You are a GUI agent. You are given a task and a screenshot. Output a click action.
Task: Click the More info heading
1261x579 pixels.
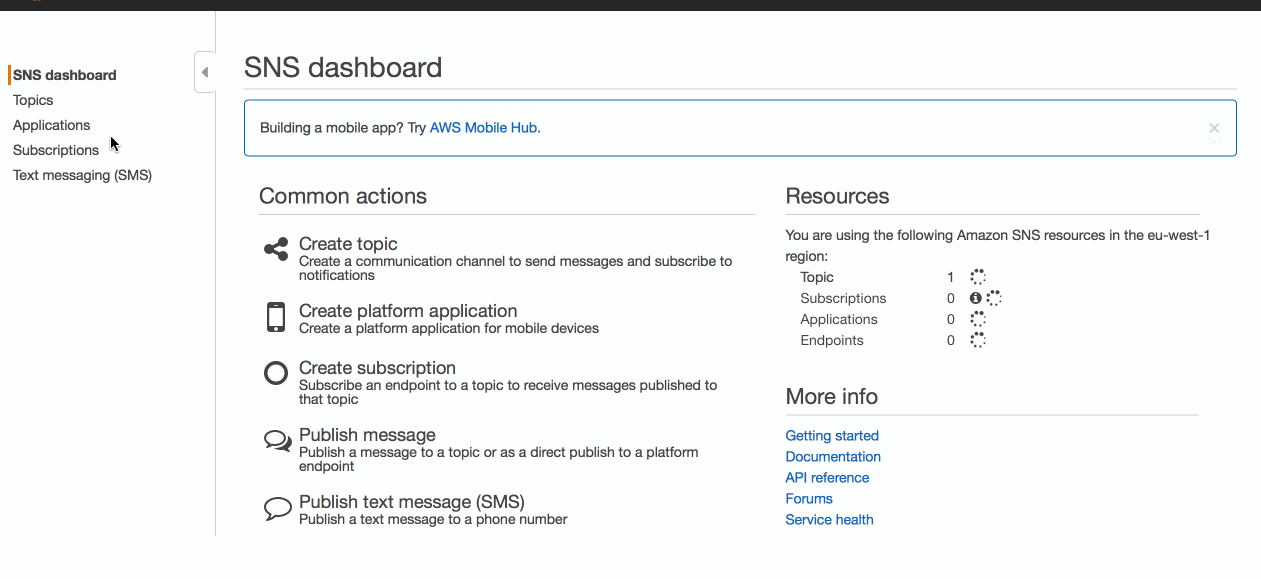pos(832,396)
